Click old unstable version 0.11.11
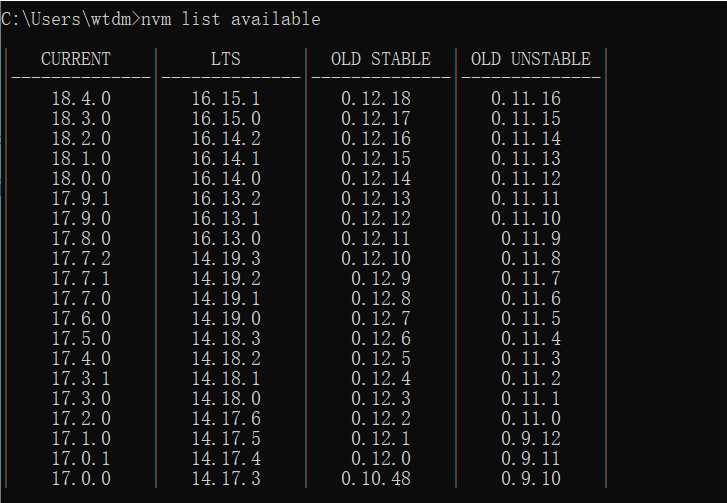Screen dimensions: 727x503 coord(526,198)
